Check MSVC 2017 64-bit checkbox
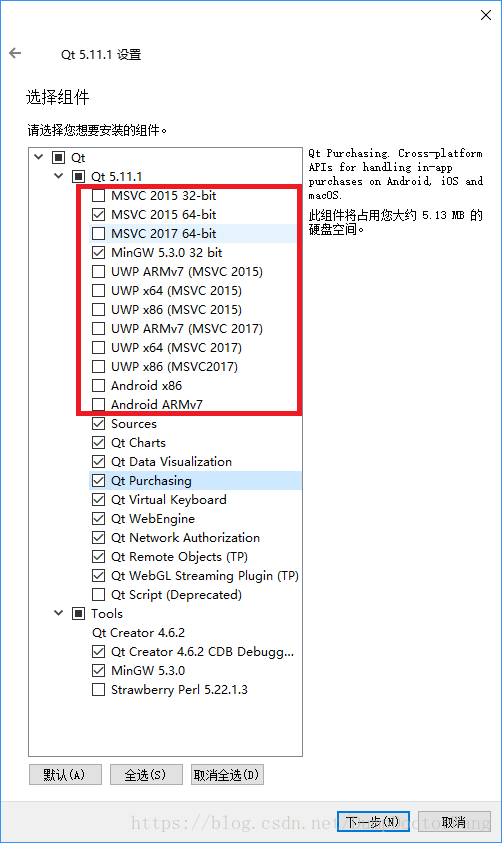 pyautogui.click(x=98, y=233)
